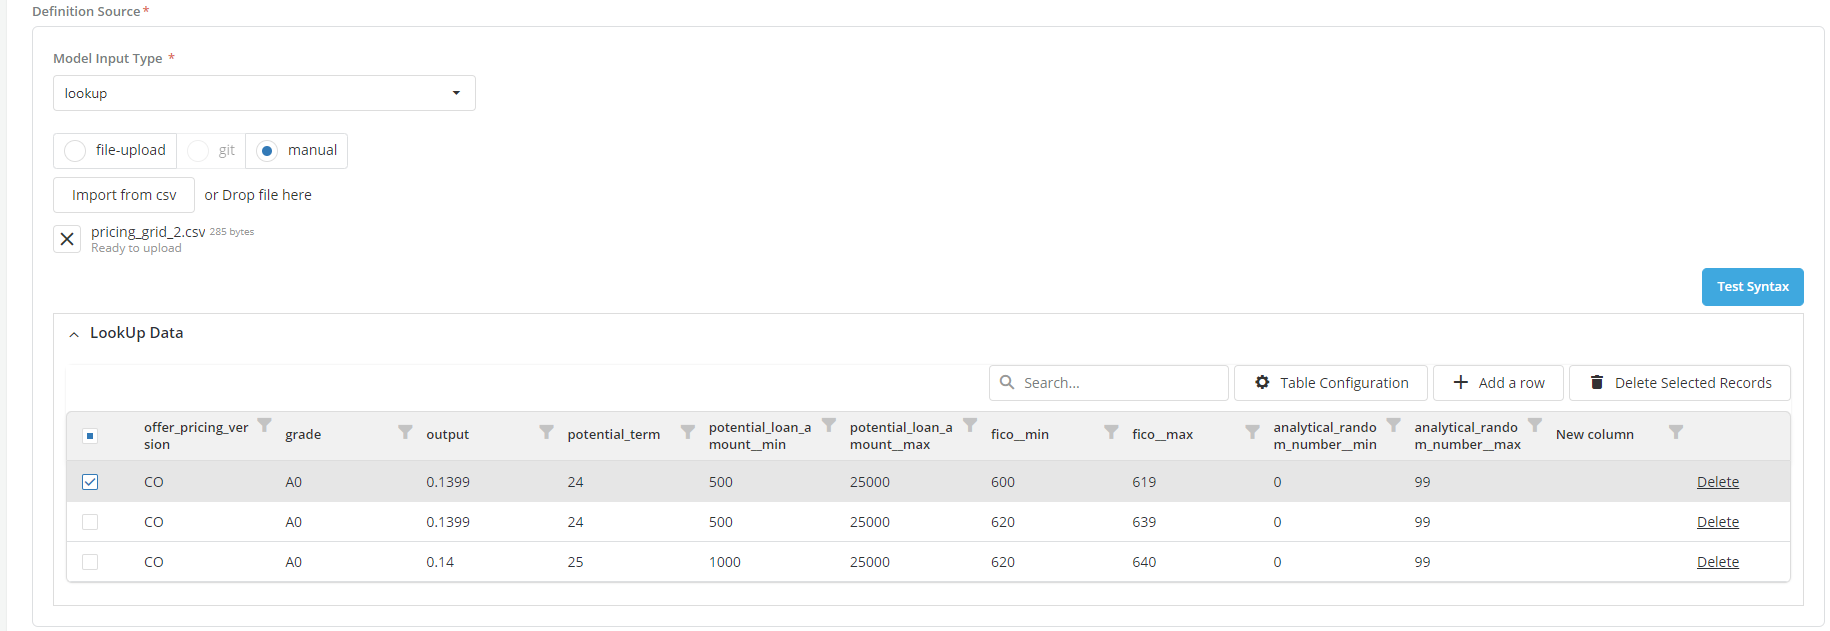Filter the fico_max column
The image size is (1830, 631).
pos(1252,432)
